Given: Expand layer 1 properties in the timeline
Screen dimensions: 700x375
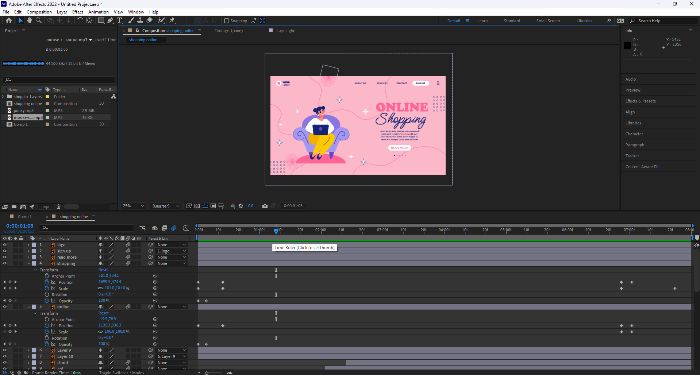Looking at the screenshot, I should [x=28, y=245].
